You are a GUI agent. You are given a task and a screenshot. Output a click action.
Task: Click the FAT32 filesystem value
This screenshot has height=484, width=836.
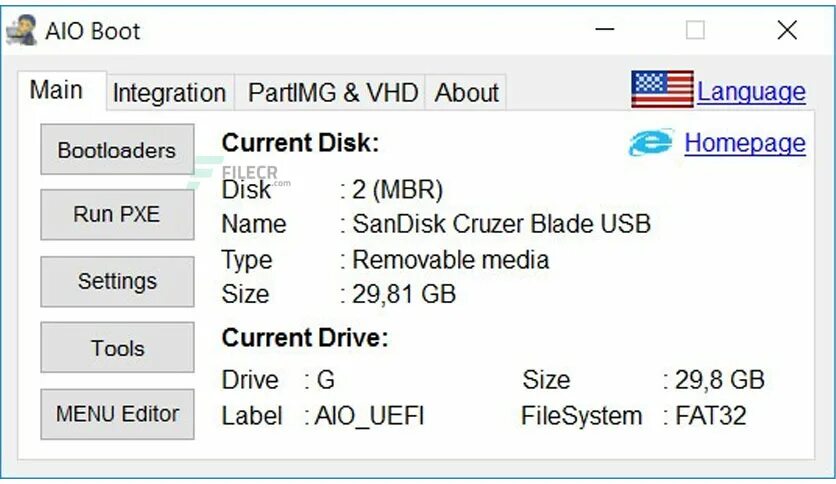pyautogui.click(x=710, y=416)
